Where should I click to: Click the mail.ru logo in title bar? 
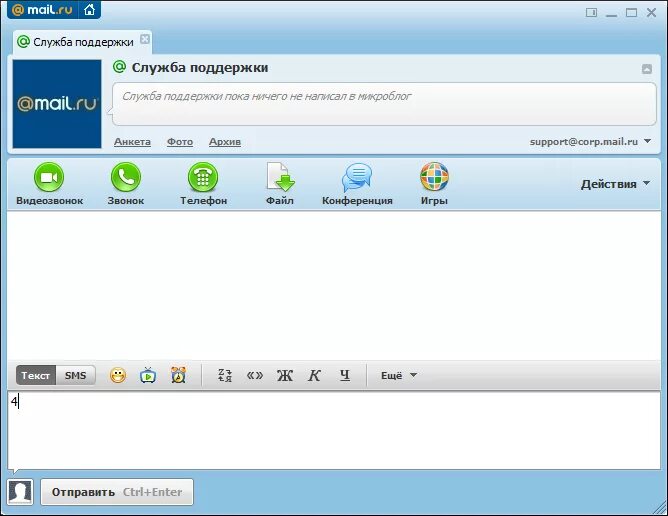click(42, 9)
